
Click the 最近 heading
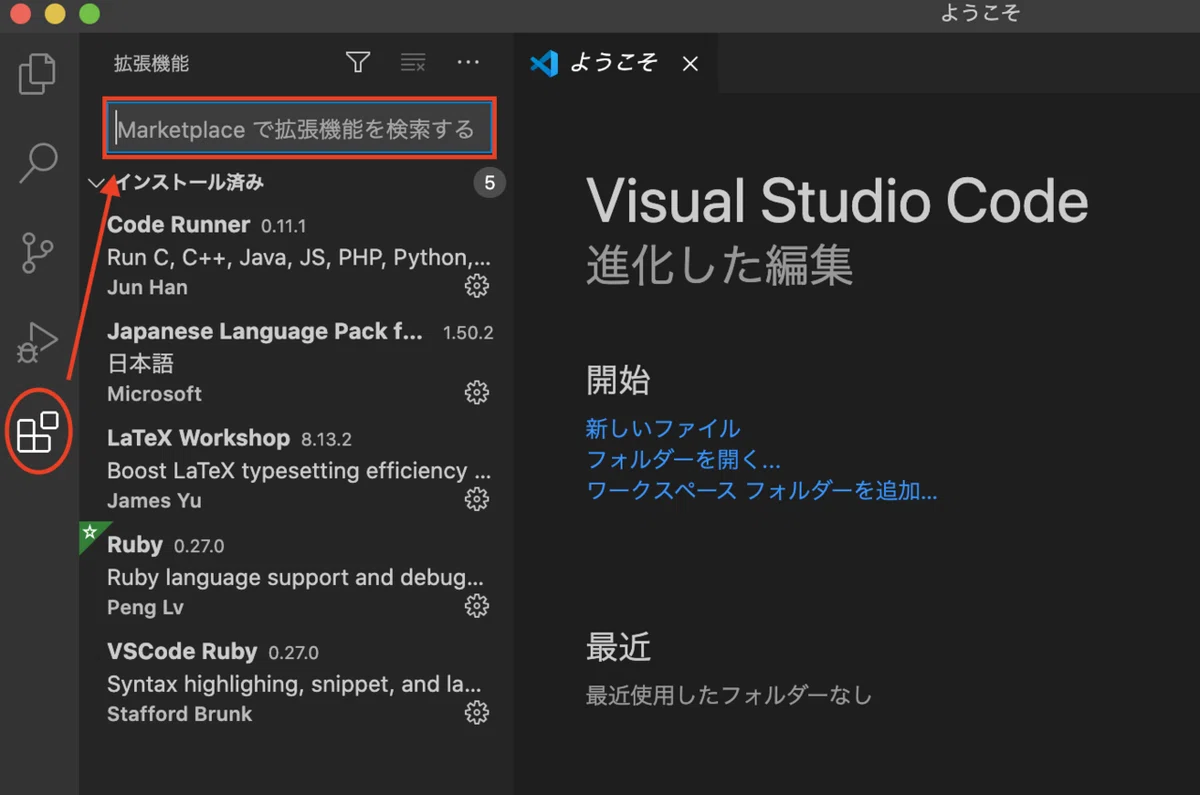tap(618, 647)
